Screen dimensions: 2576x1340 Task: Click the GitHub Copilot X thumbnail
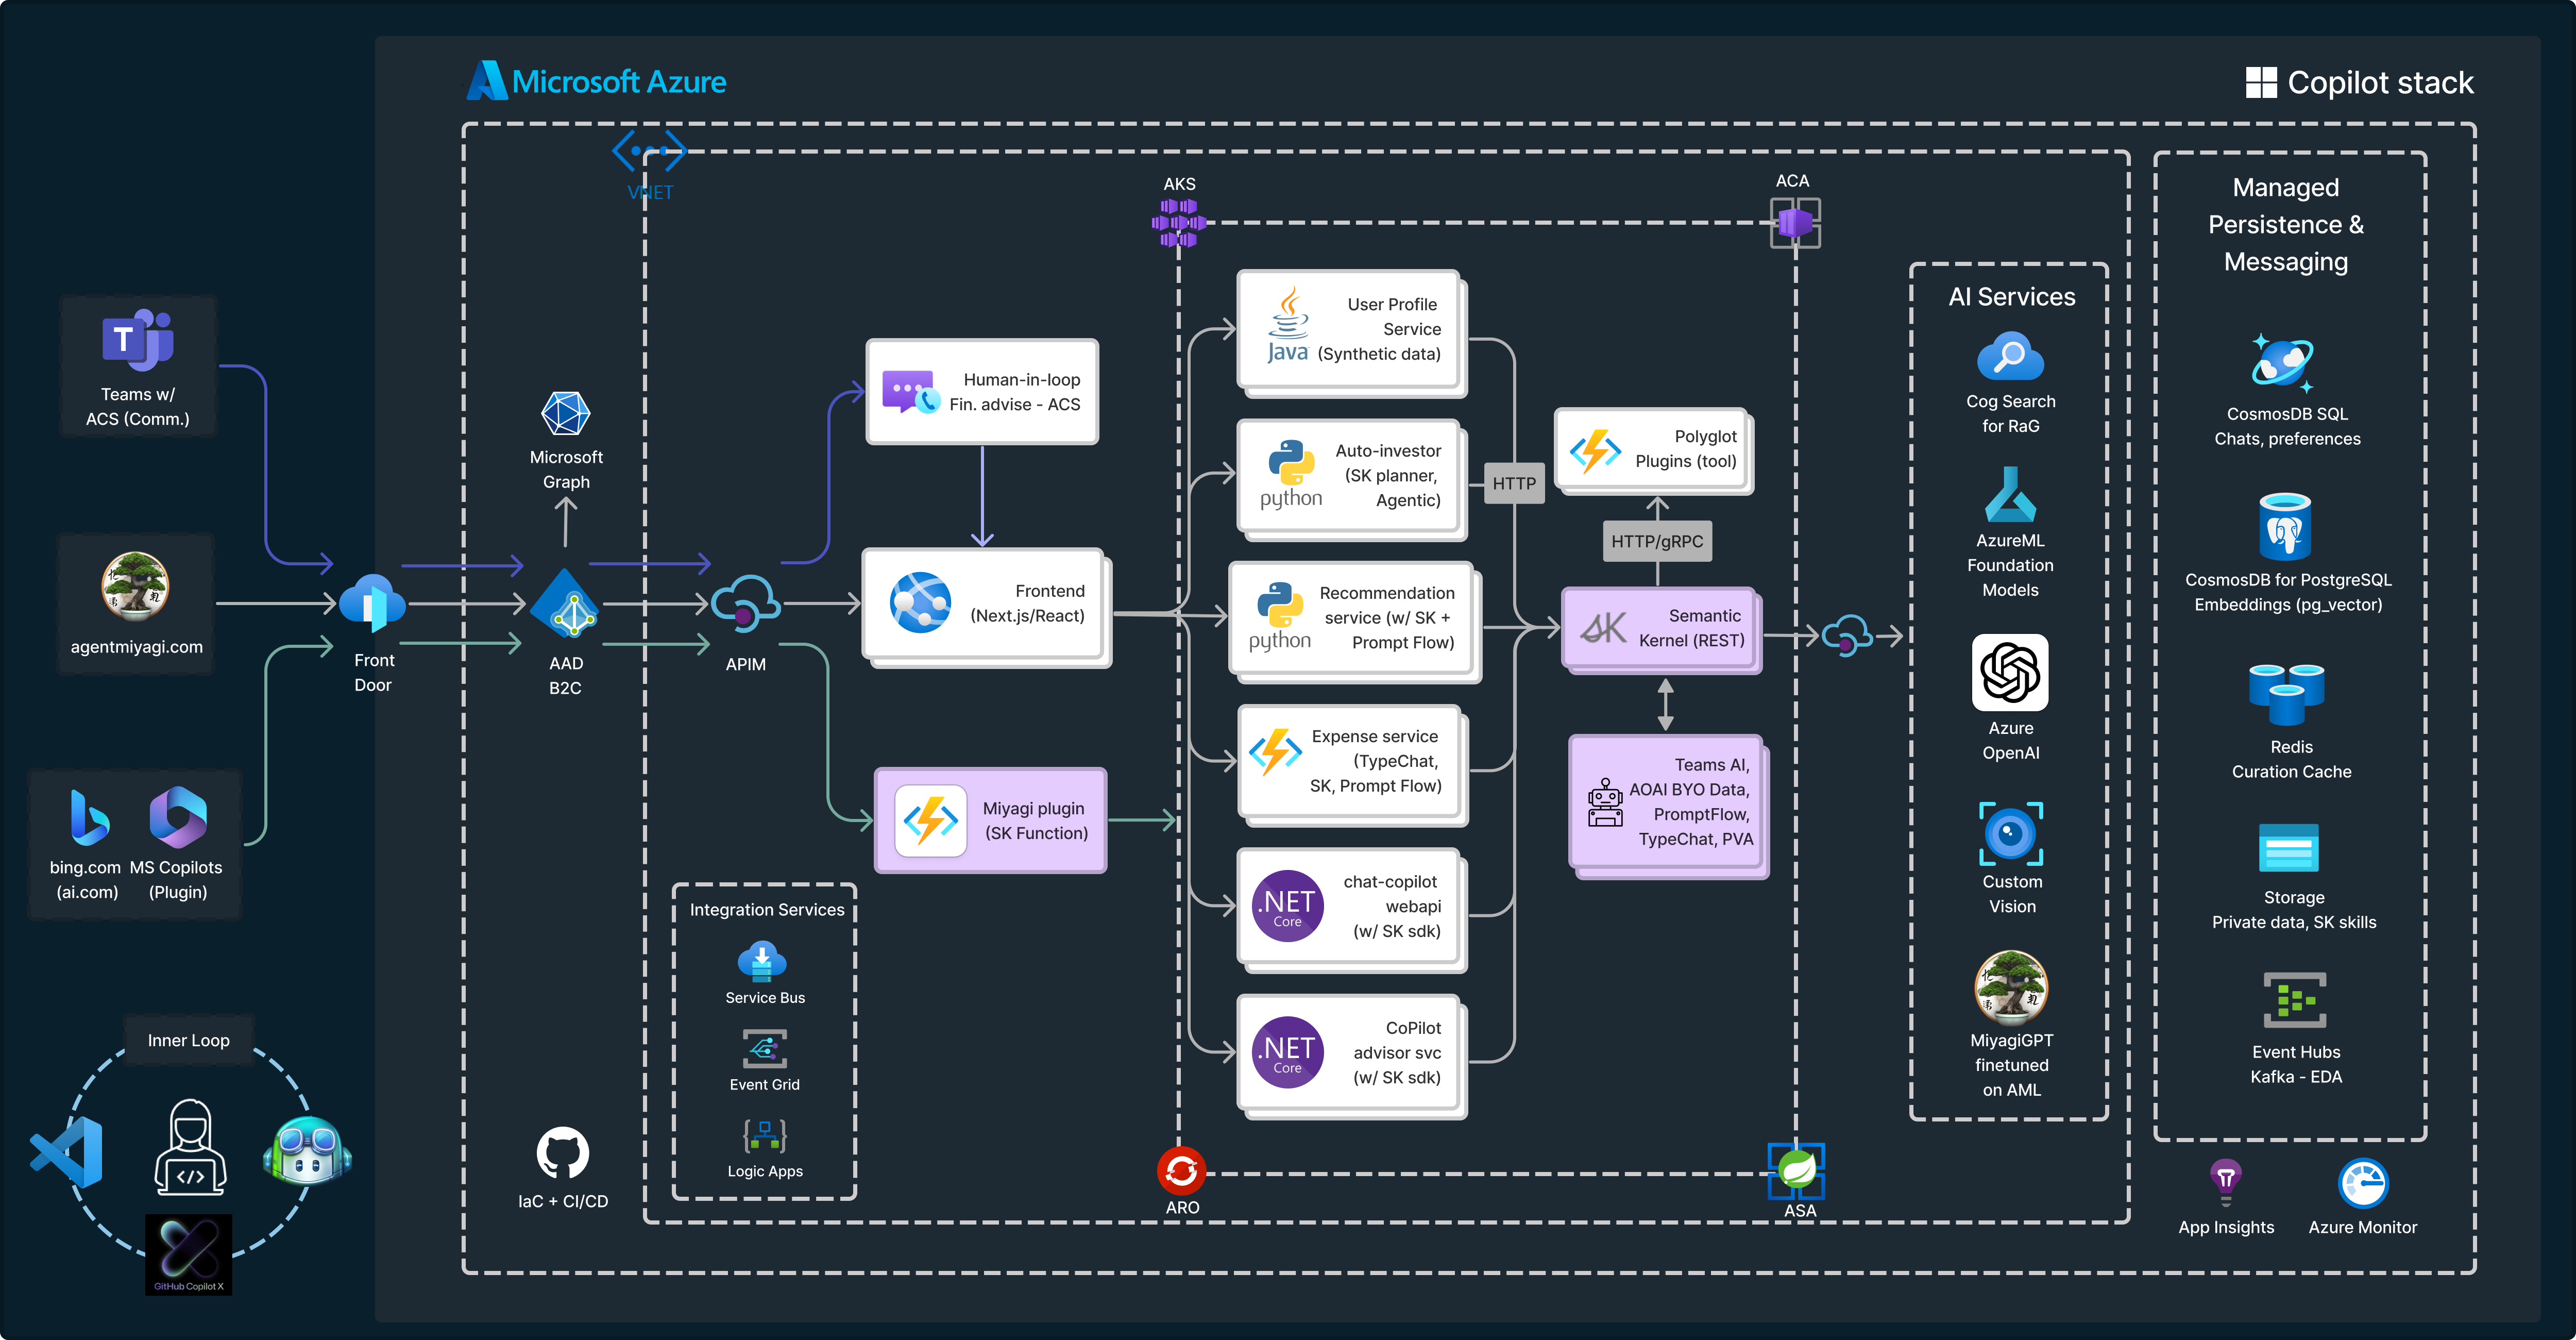pyautogui.click(x=188, y=1254)
